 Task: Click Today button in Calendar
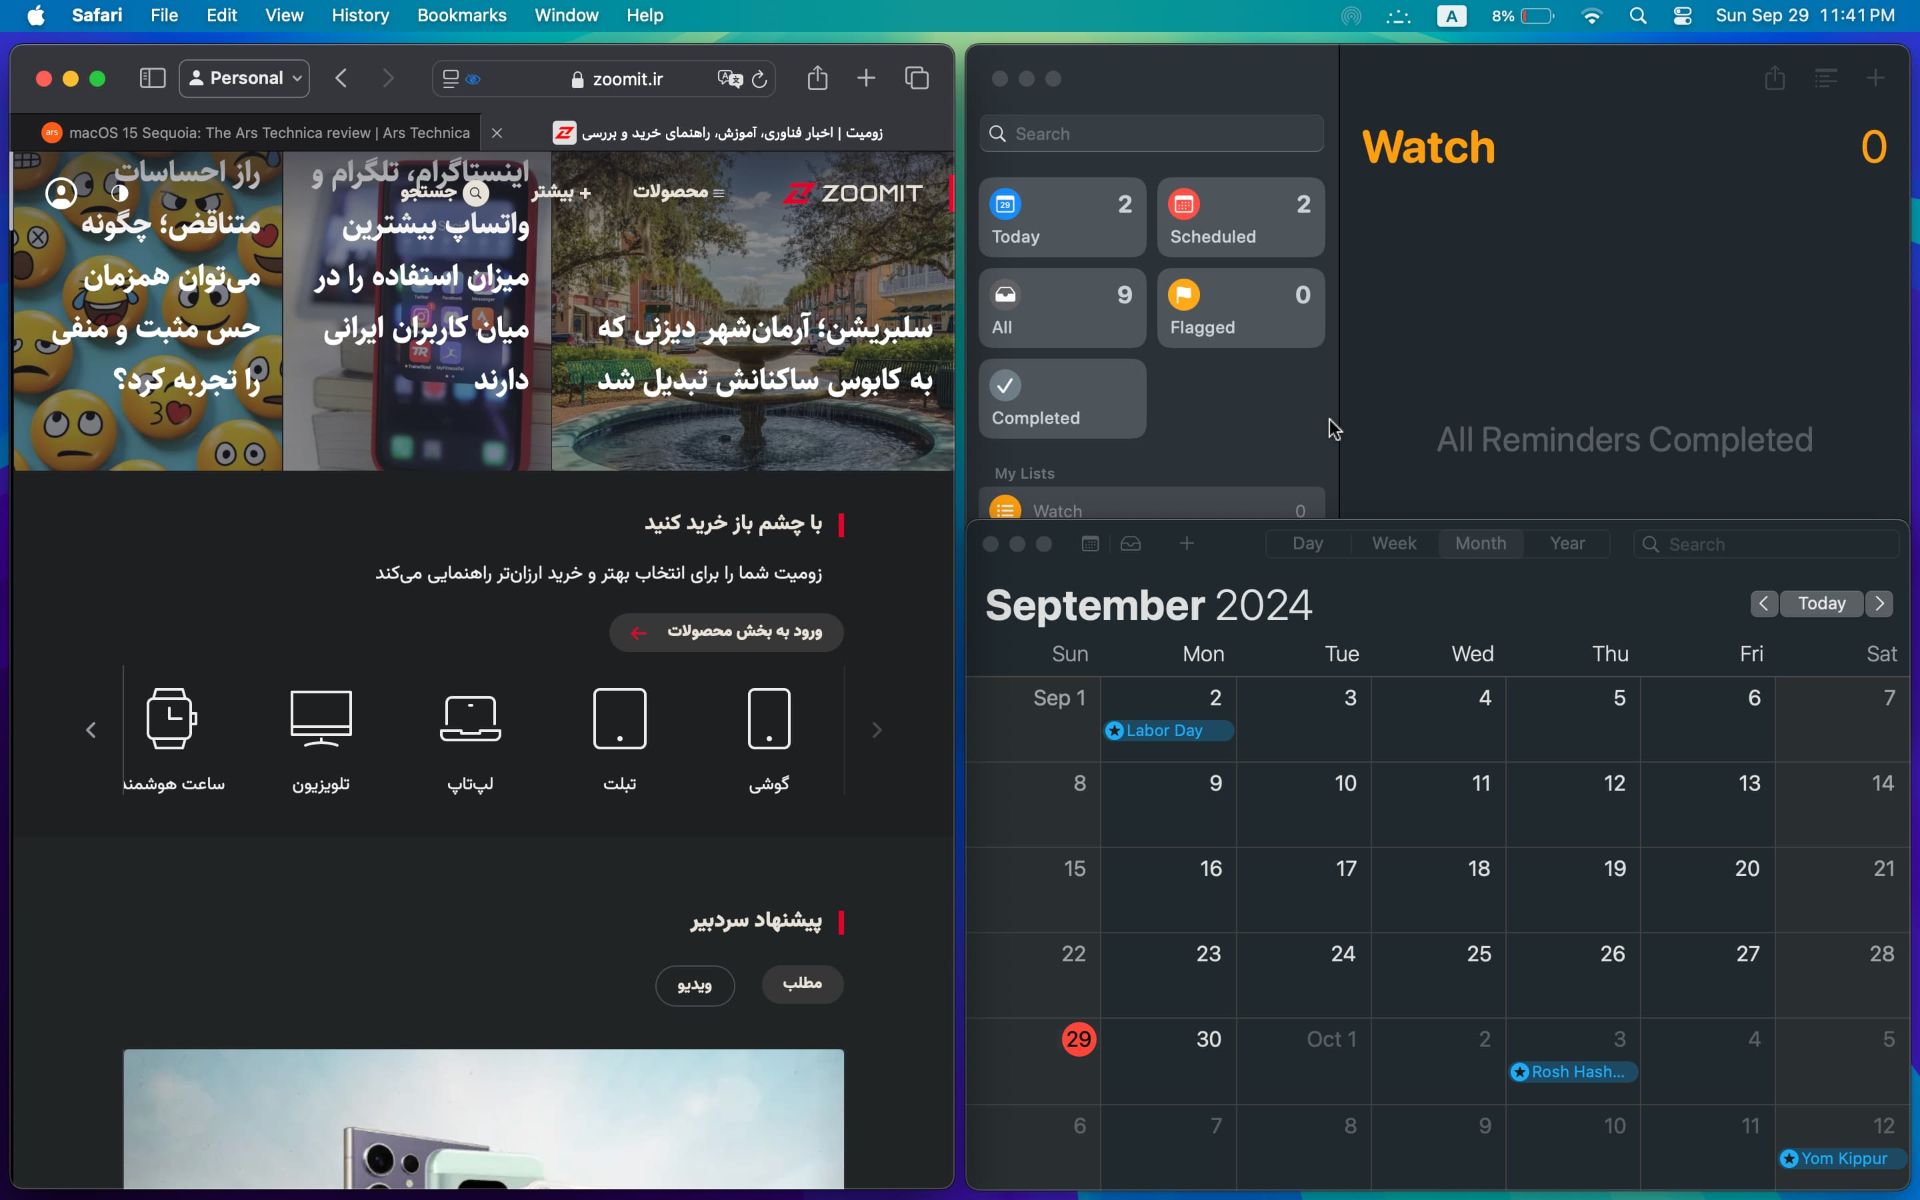(x=1822, y=603)
